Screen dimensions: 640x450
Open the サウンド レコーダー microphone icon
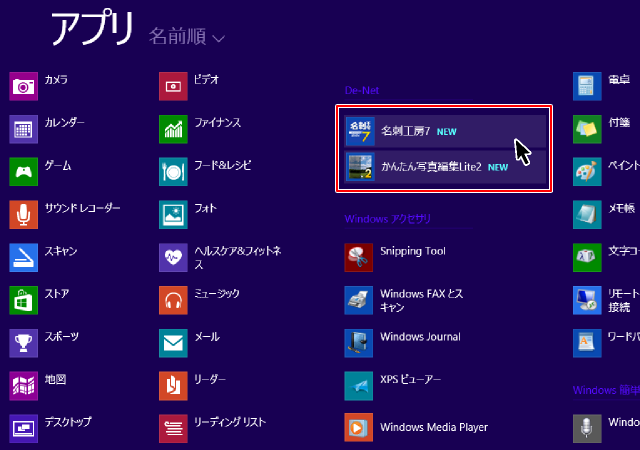click(24, 214)
